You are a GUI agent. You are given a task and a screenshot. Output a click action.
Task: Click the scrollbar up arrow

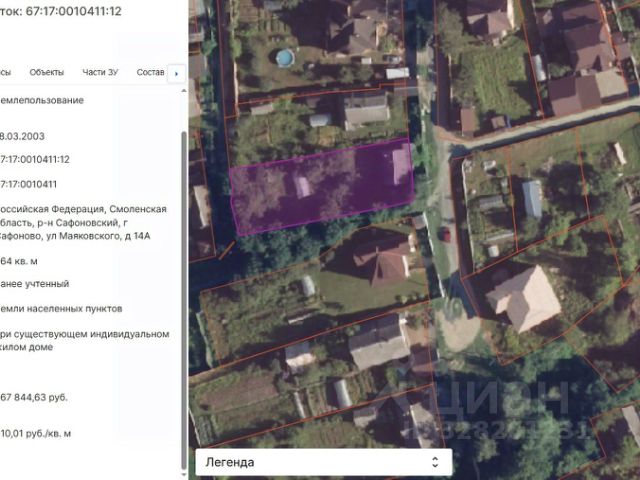click(x=184, y=91)
